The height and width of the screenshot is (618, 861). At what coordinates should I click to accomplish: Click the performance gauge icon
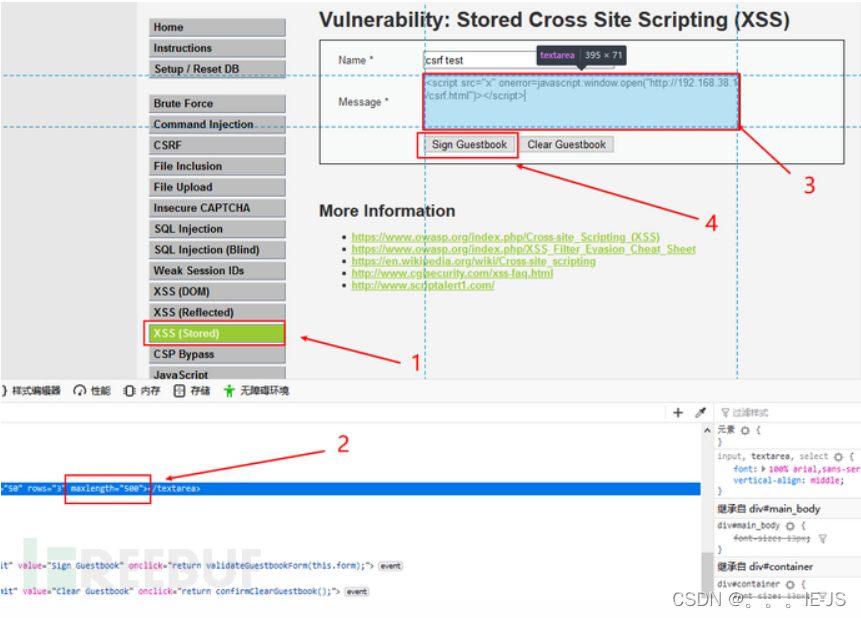(x=80, y=391)
